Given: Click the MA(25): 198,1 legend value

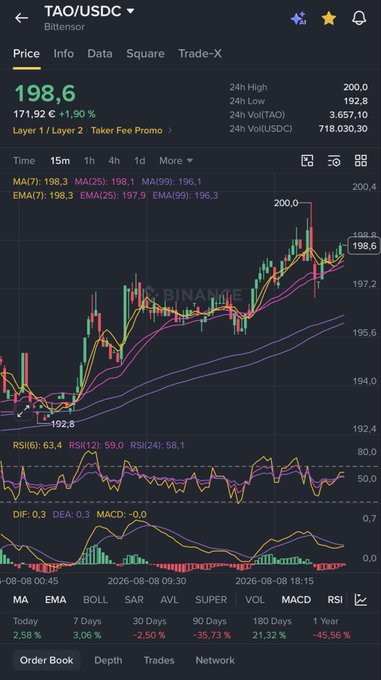Looking at the screenshot, I should [104, 182].
